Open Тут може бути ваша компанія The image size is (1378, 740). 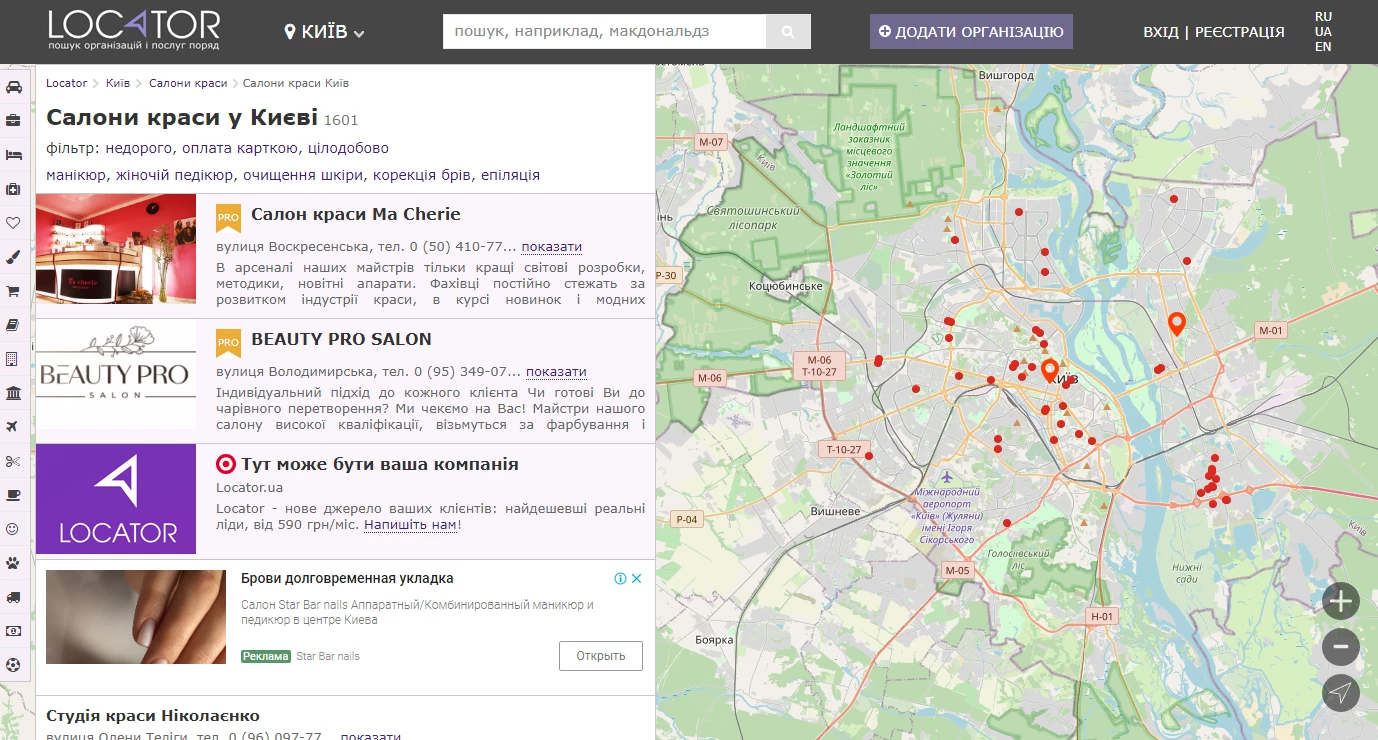click(380, 464)
